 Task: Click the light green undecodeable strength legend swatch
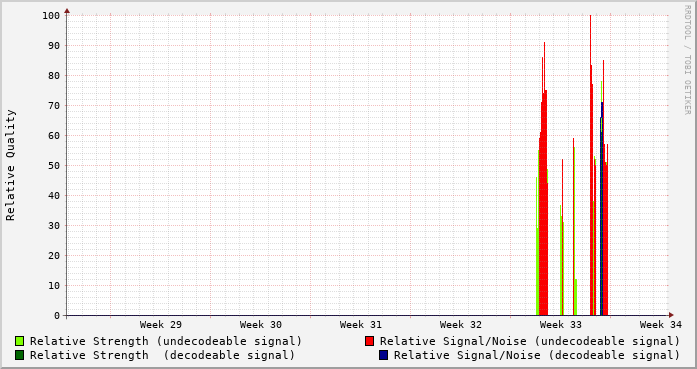point(20,341)
